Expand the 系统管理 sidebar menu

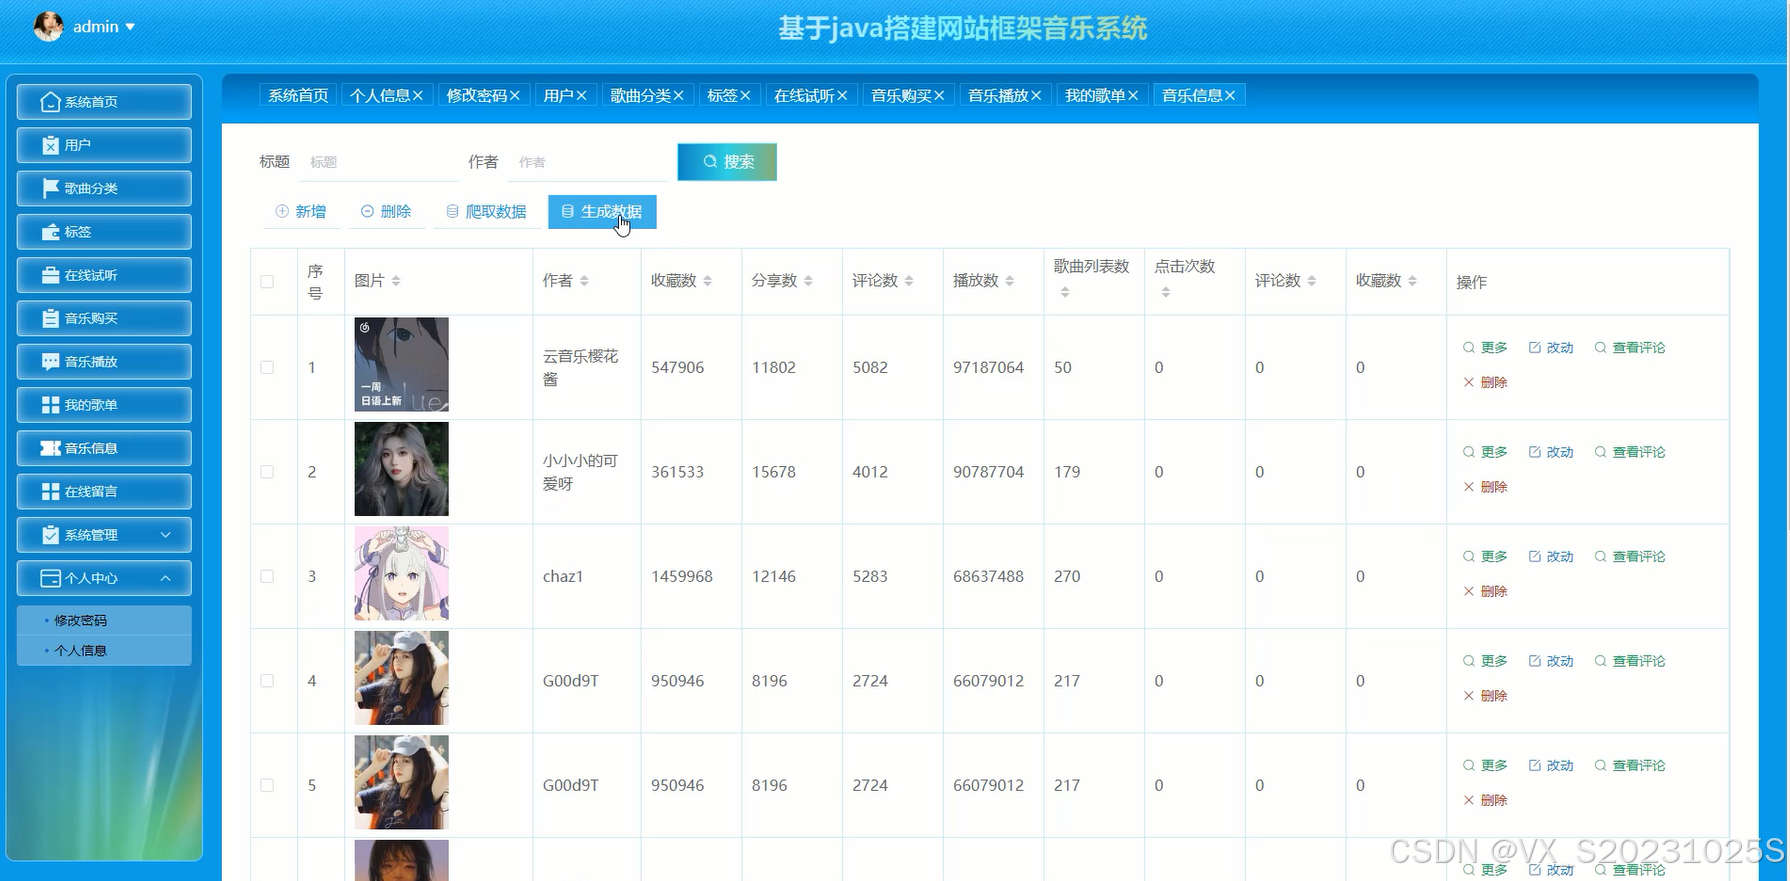104,535
